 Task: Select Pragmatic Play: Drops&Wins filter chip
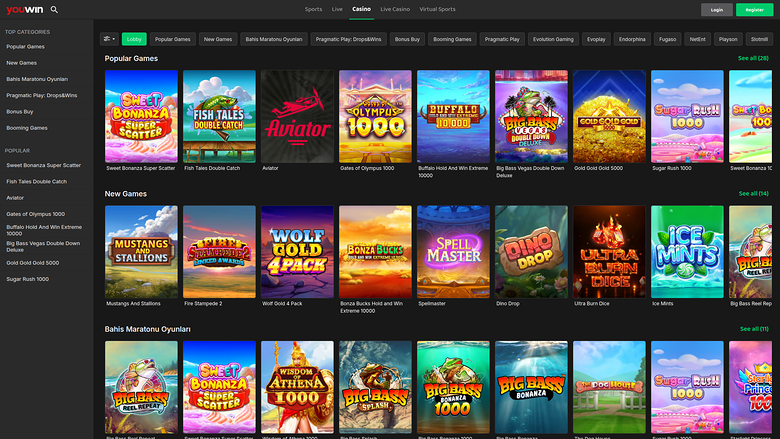(x=348, y=39)
